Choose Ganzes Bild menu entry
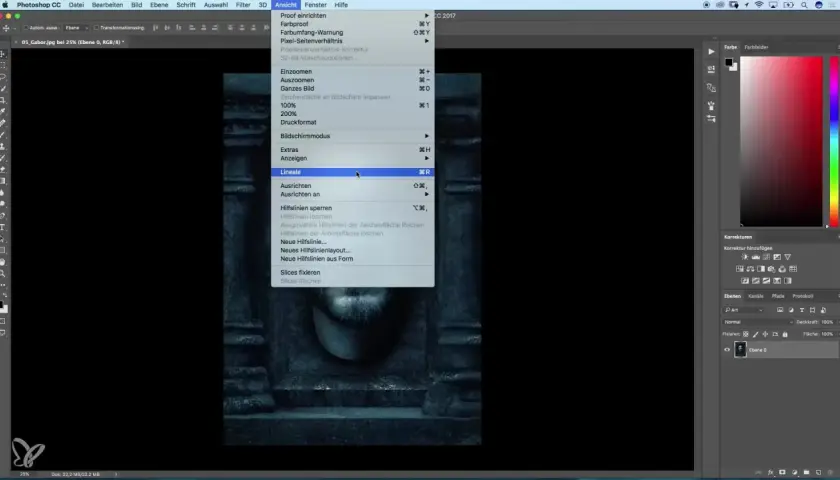The width and height of the screenshot is (840, 480). [x=352, y=88]
